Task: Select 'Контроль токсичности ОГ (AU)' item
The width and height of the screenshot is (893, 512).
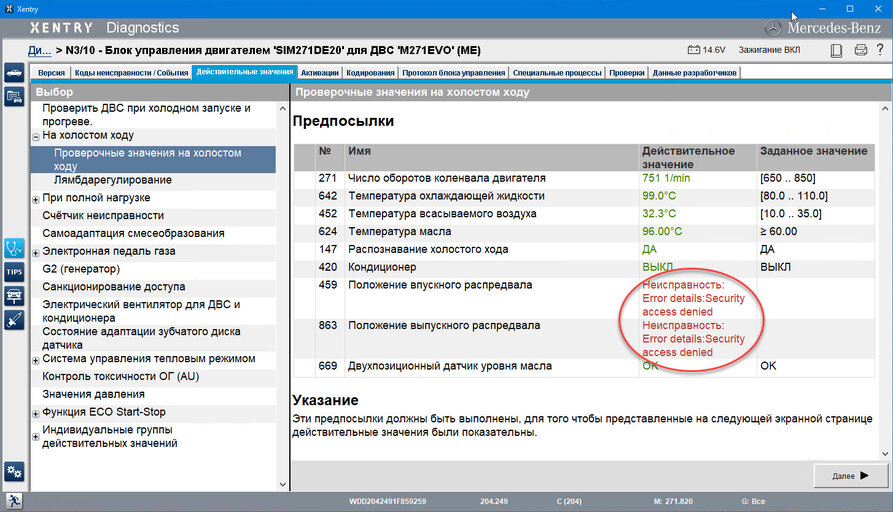Action: click(121, 376)
